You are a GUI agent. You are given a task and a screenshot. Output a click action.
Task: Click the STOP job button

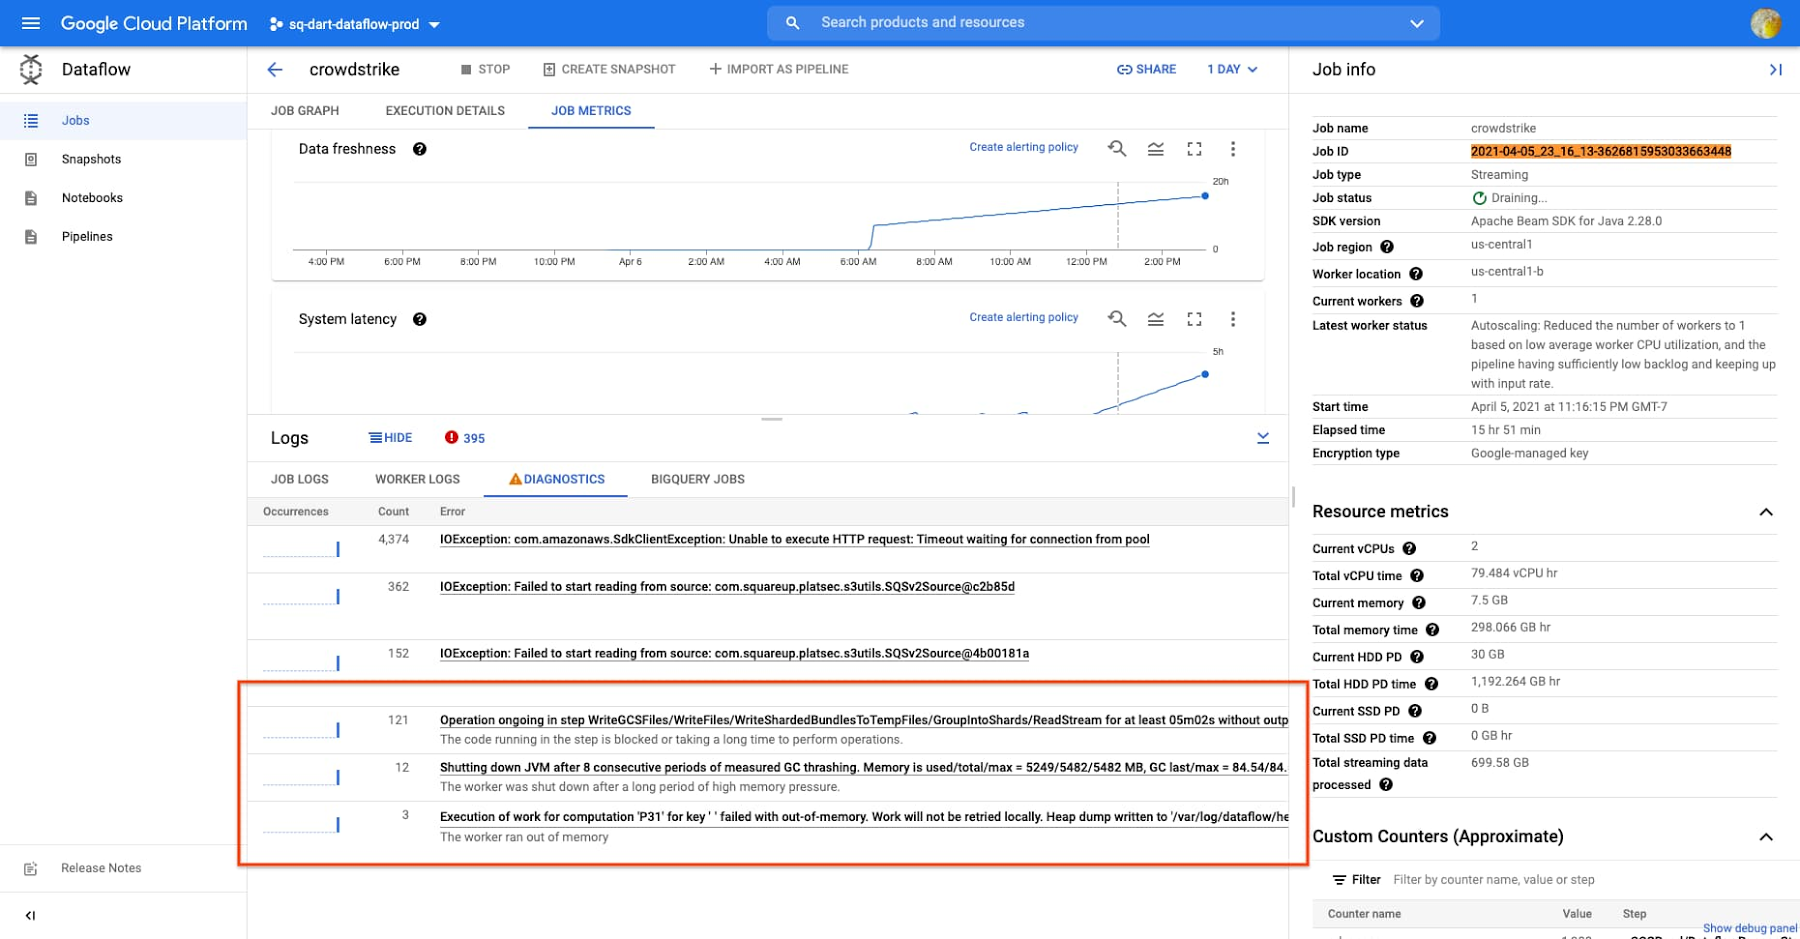click(x=485, y=69)
